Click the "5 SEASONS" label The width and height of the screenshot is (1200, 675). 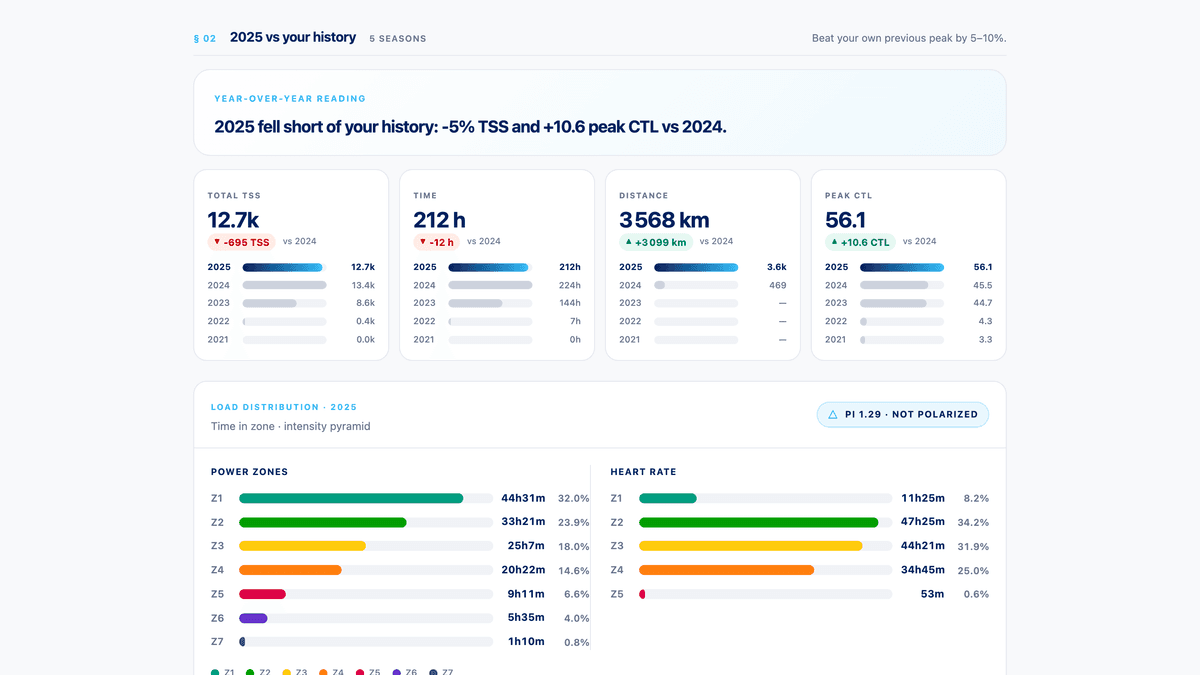click(398, 39)
